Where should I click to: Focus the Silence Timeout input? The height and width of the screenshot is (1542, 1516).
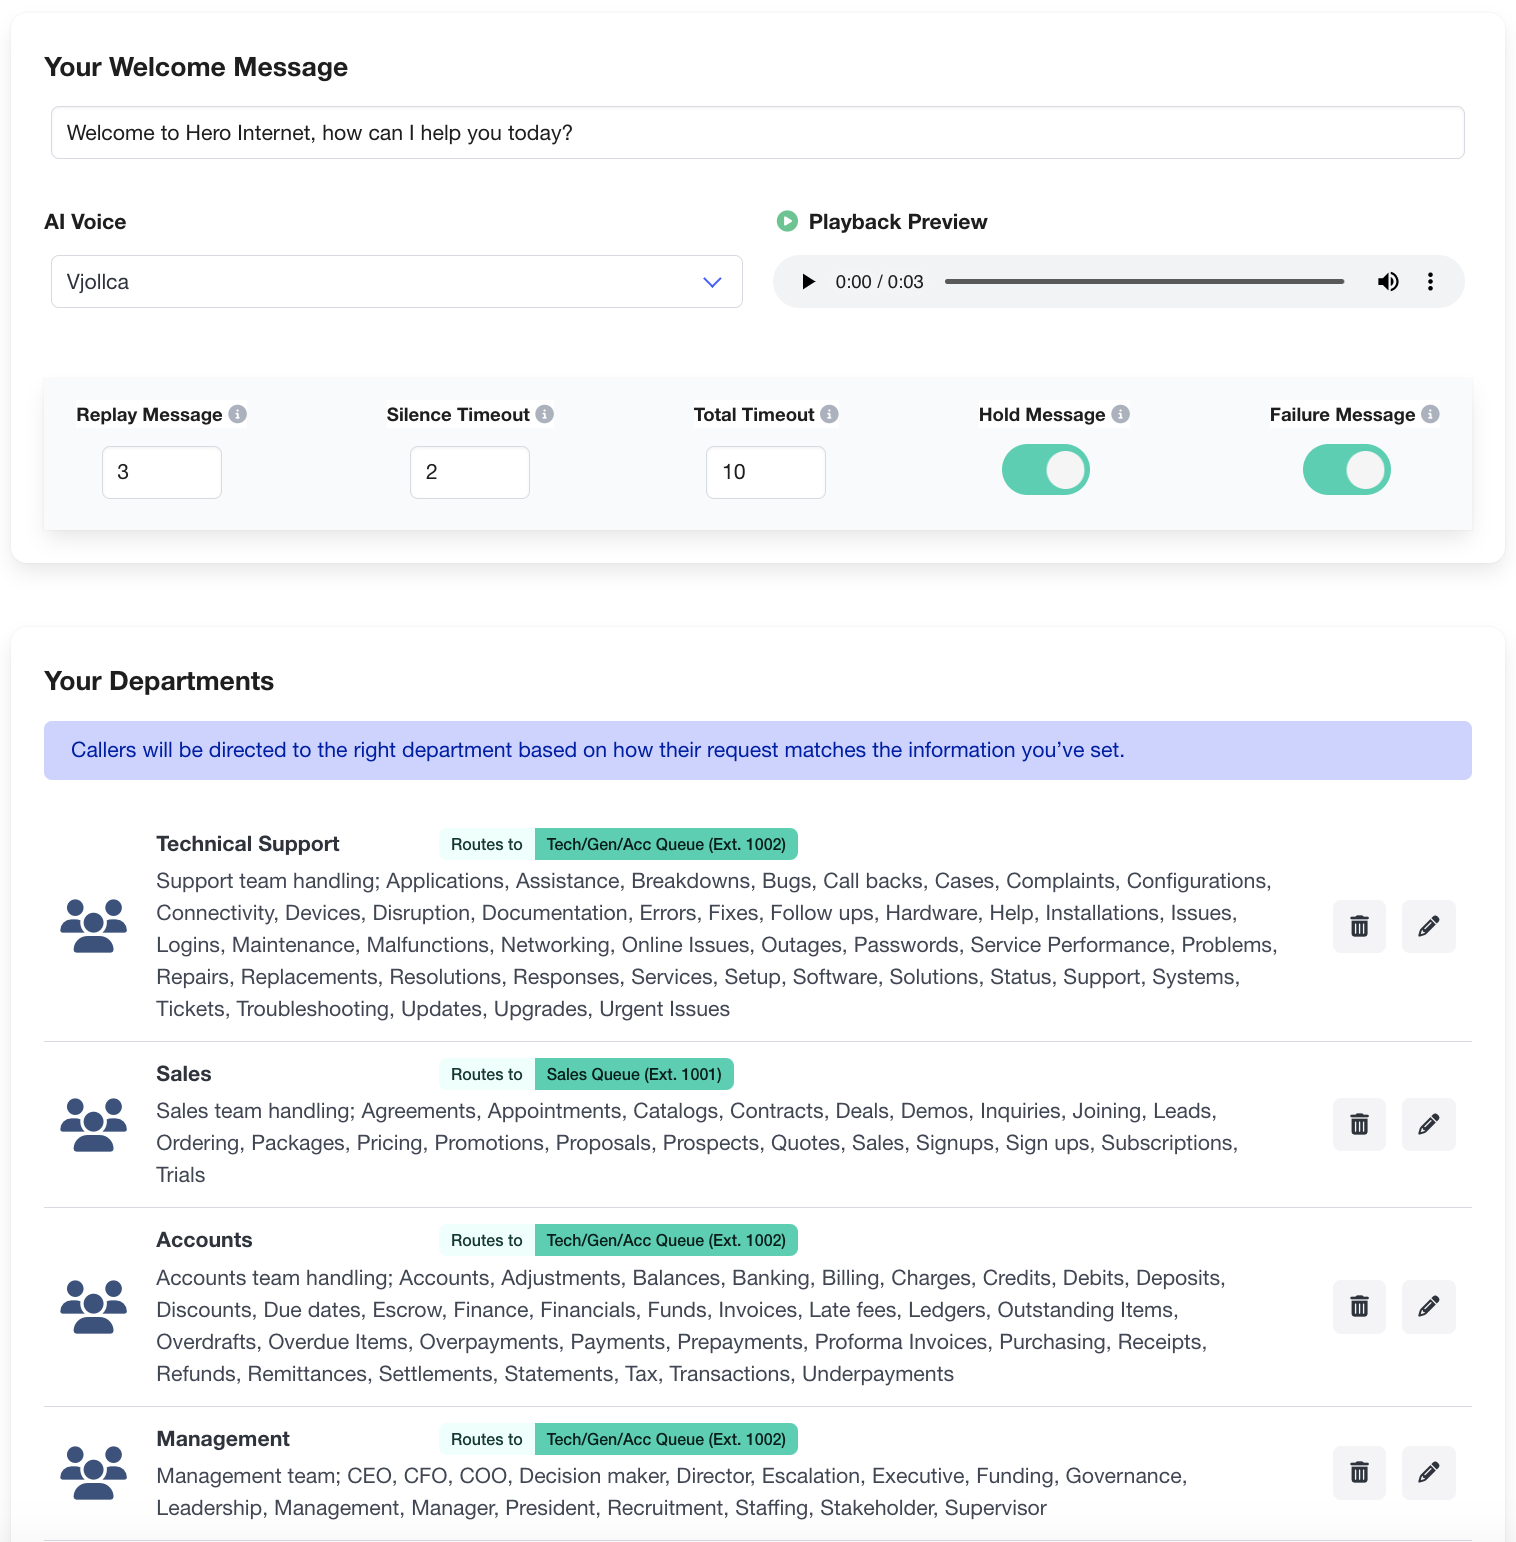(x=469, y=472)
